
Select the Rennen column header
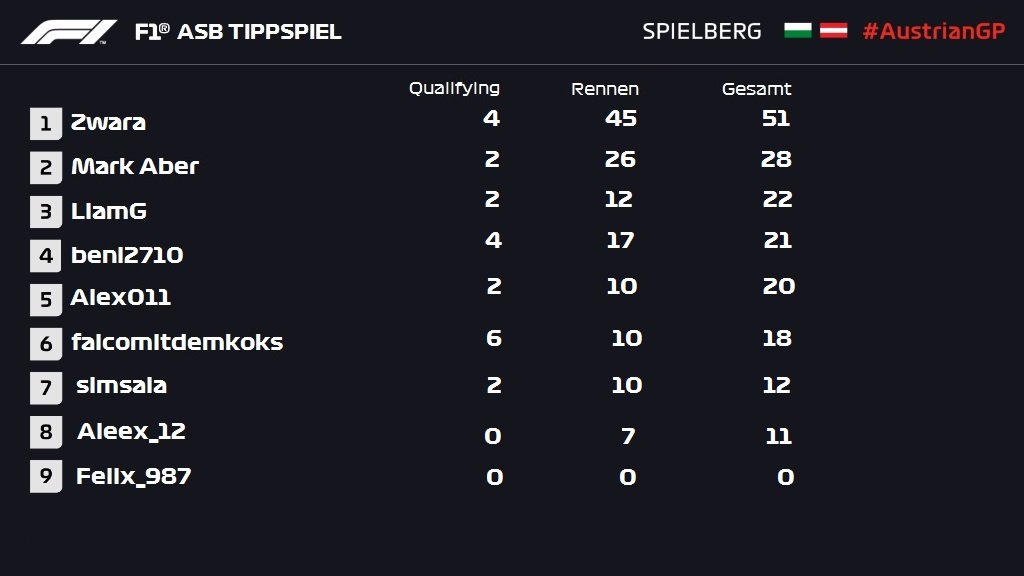(x=605, y=89)
